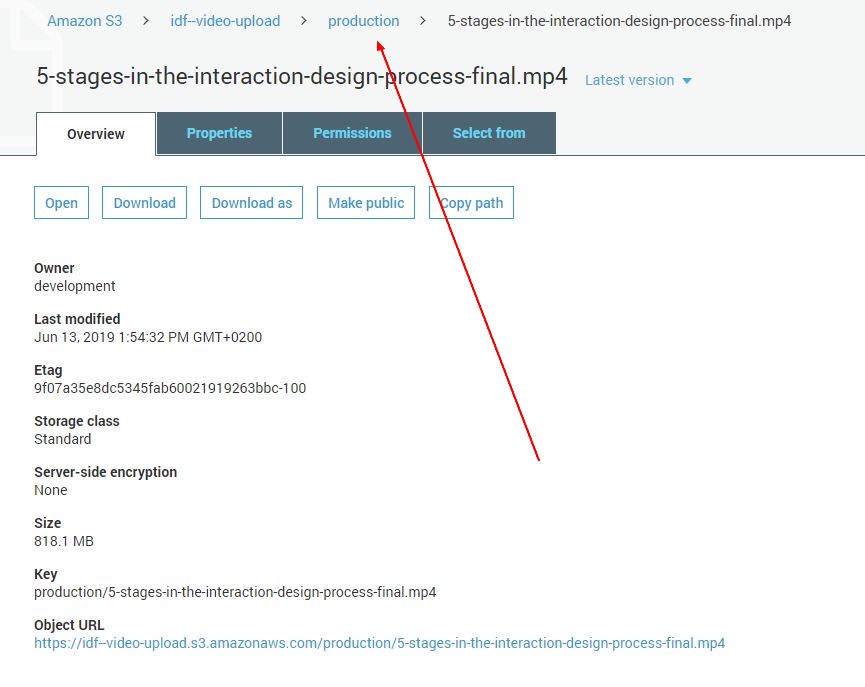Image resolution: width=865 pixels, height=687 pixels.
Task: Open the Latest version dropdown
Action: click(638, 80)
